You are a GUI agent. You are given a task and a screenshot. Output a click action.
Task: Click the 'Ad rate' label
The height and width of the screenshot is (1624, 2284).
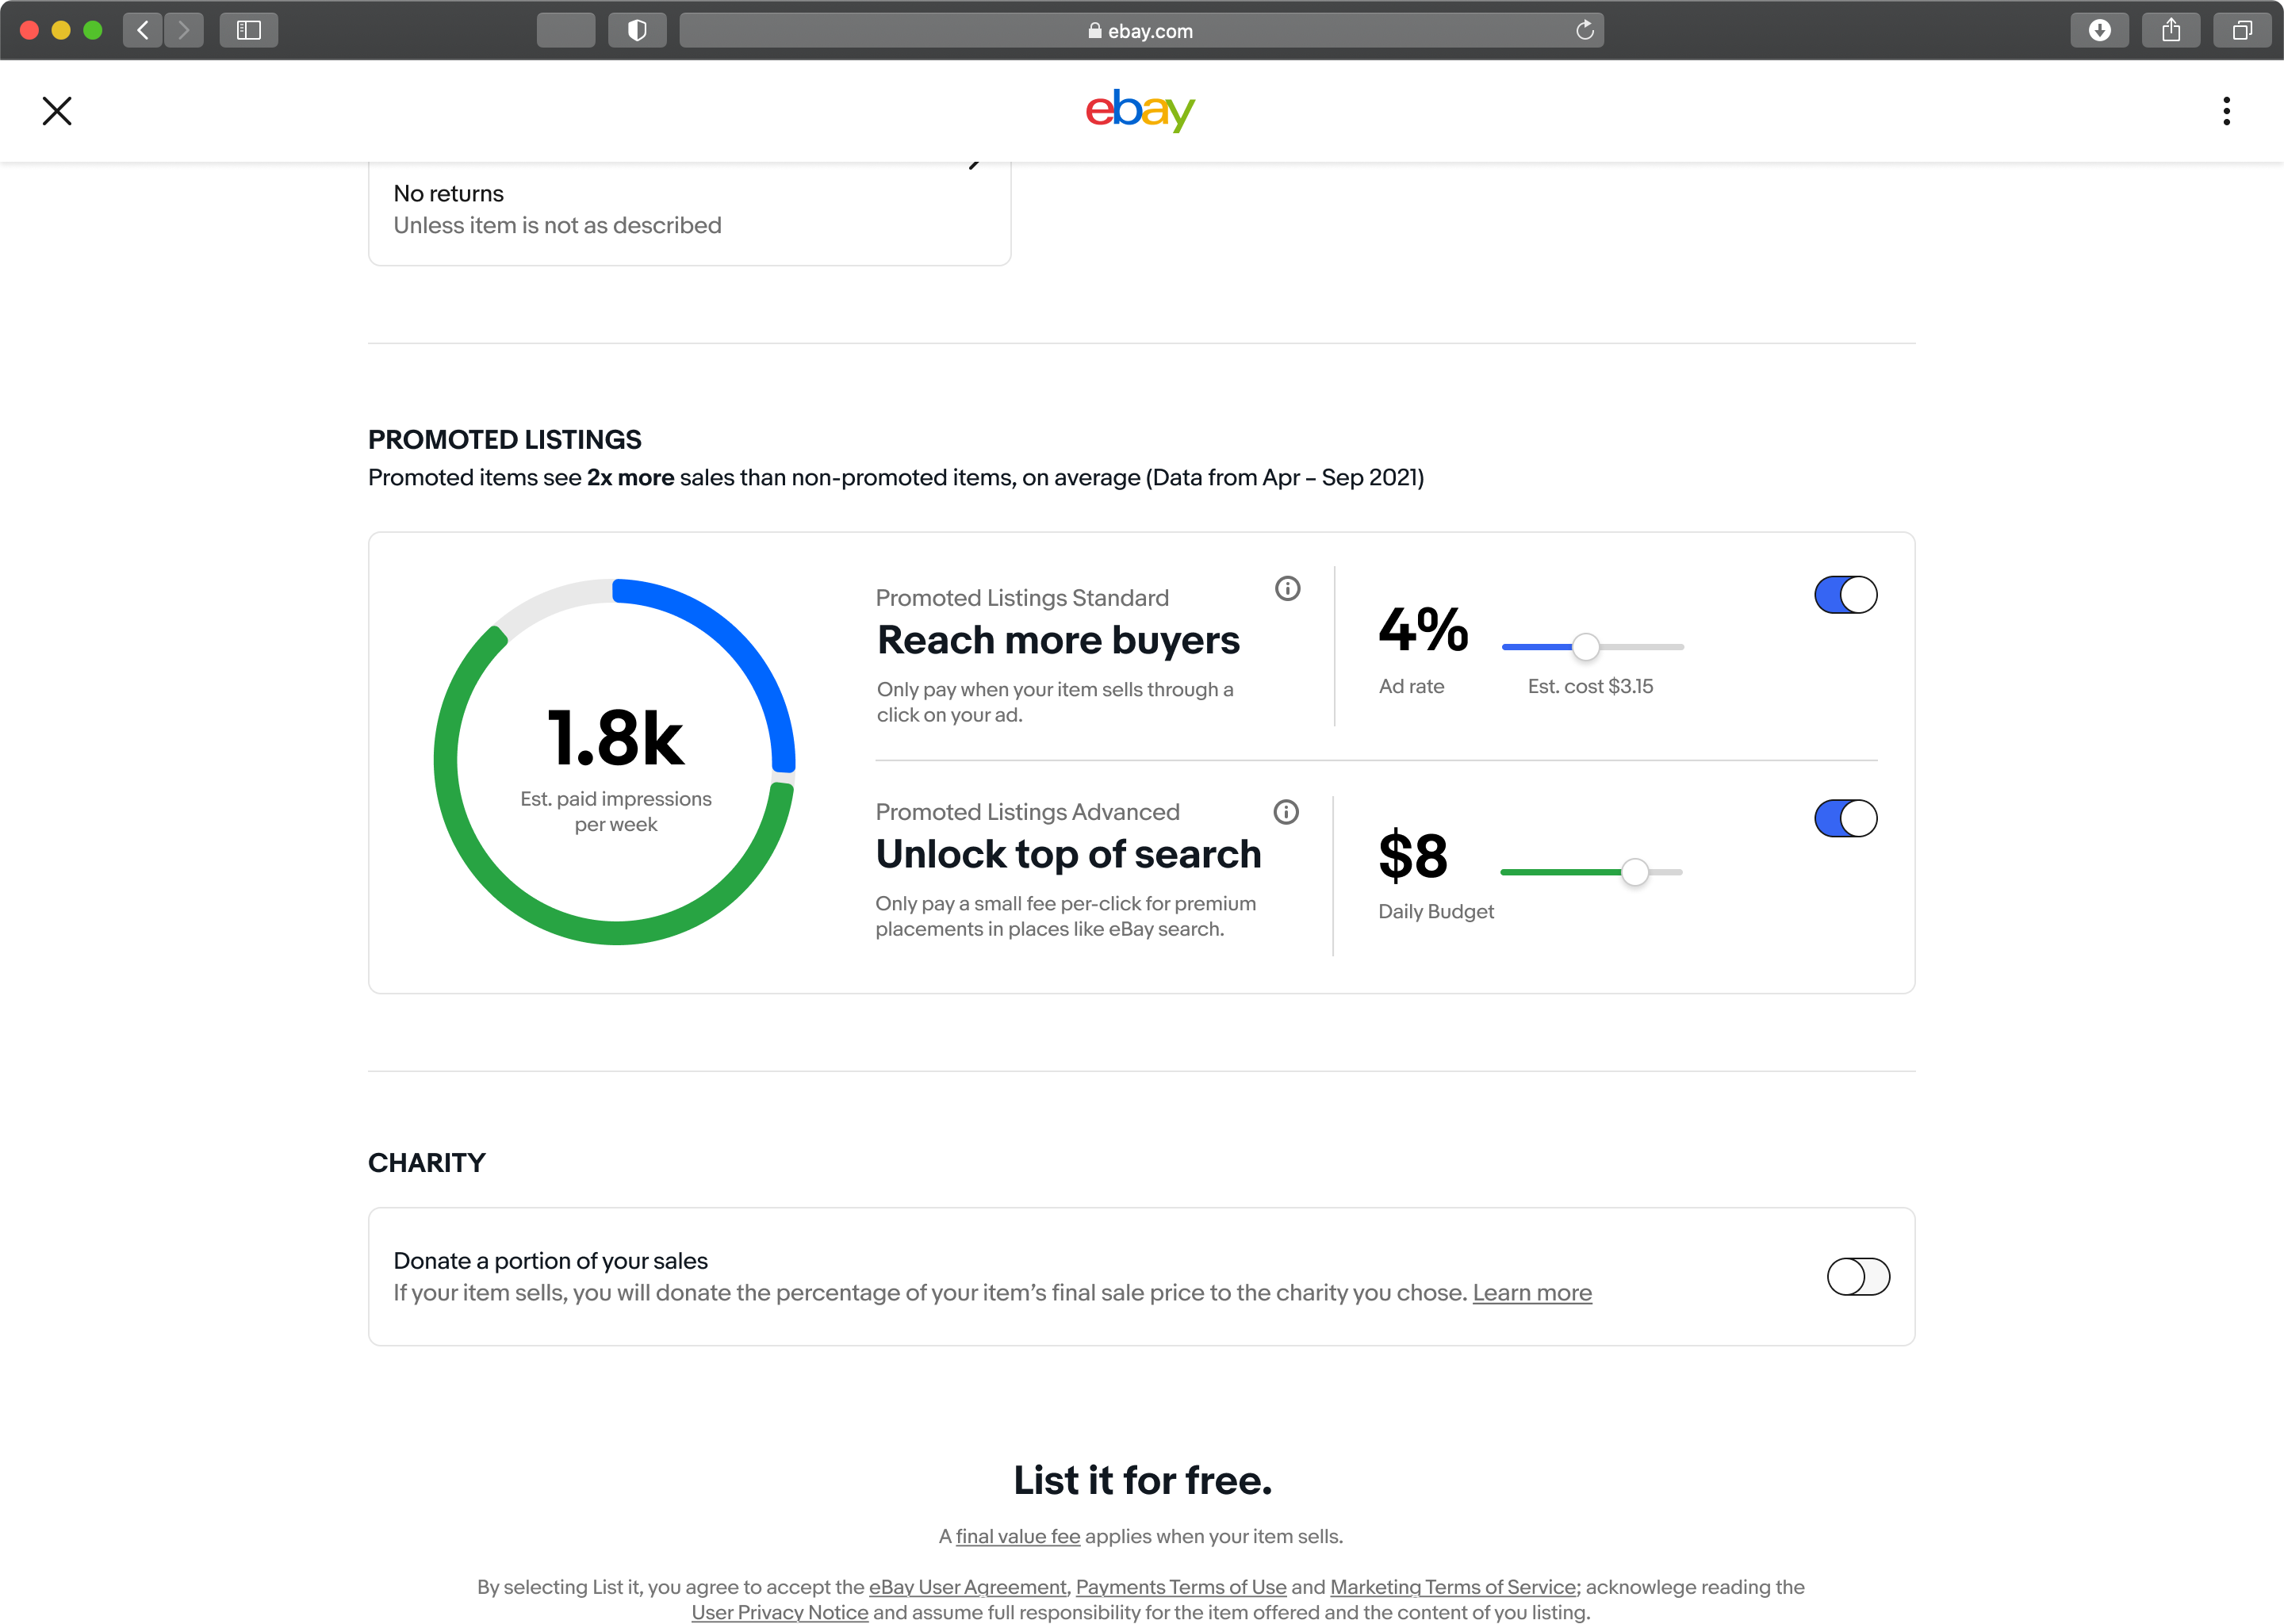[1411, 686]
